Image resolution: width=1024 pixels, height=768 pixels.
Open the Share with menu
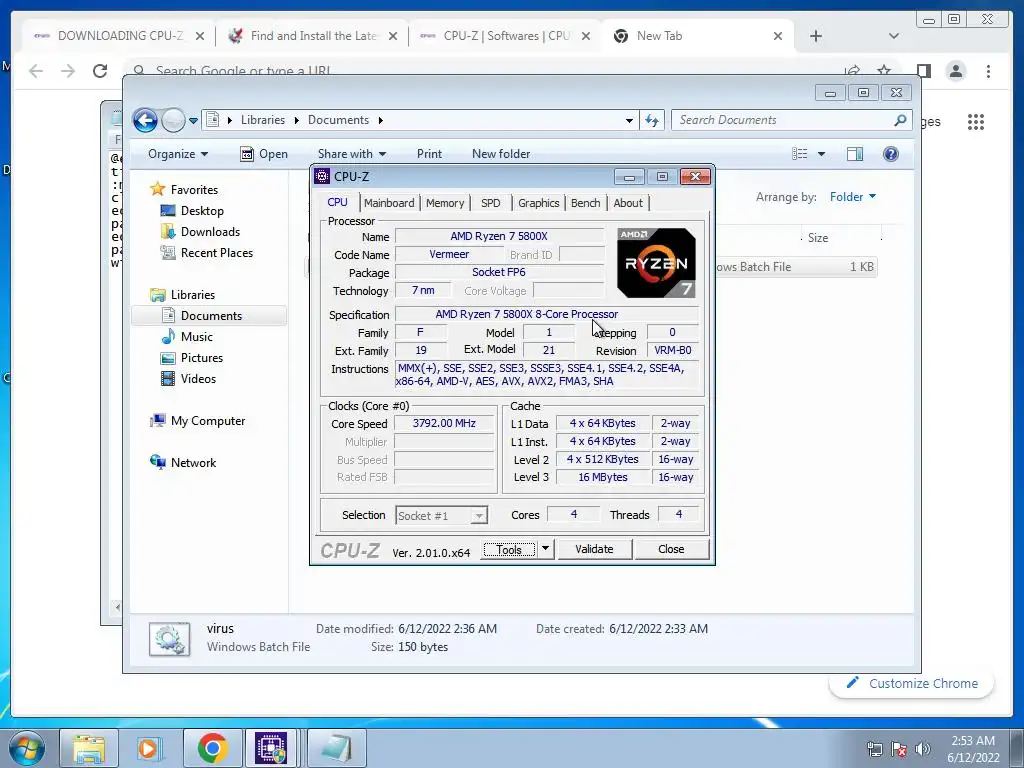point(352,154)
